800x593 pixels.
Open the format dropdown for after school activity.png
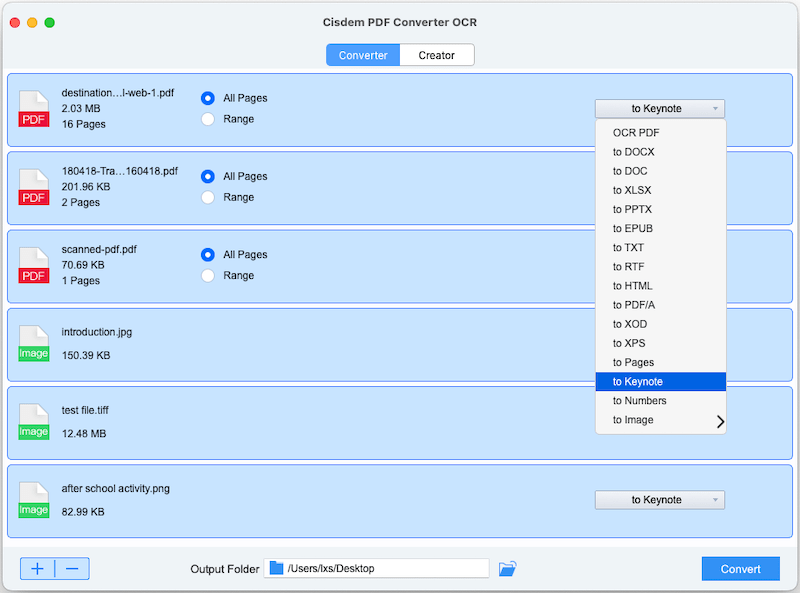click(x=659, y=499)
